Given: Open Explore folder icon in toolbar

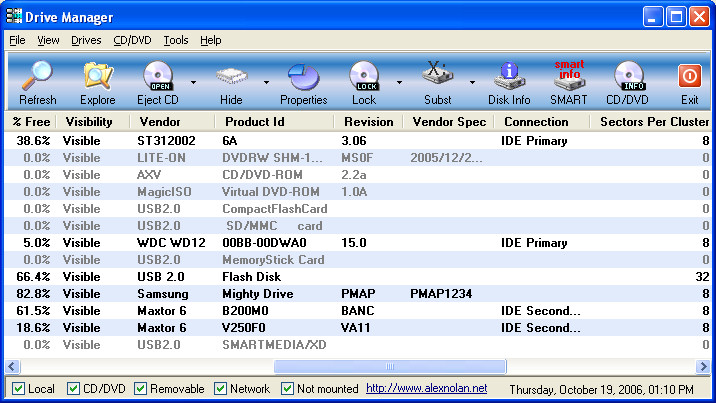Looking at the screenshot, I should 98,75.
